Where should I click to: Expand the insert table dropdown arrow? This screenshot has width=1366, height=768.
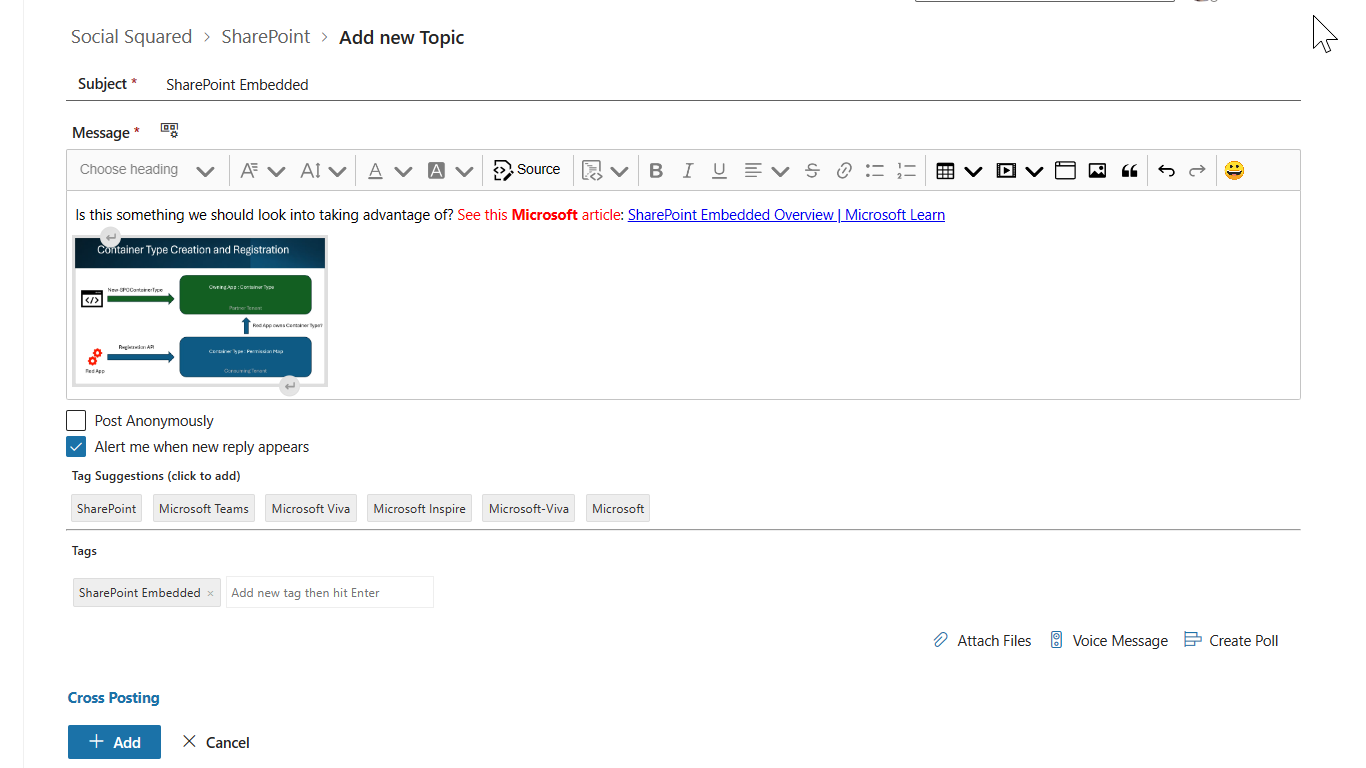click(x=973, y=171)
